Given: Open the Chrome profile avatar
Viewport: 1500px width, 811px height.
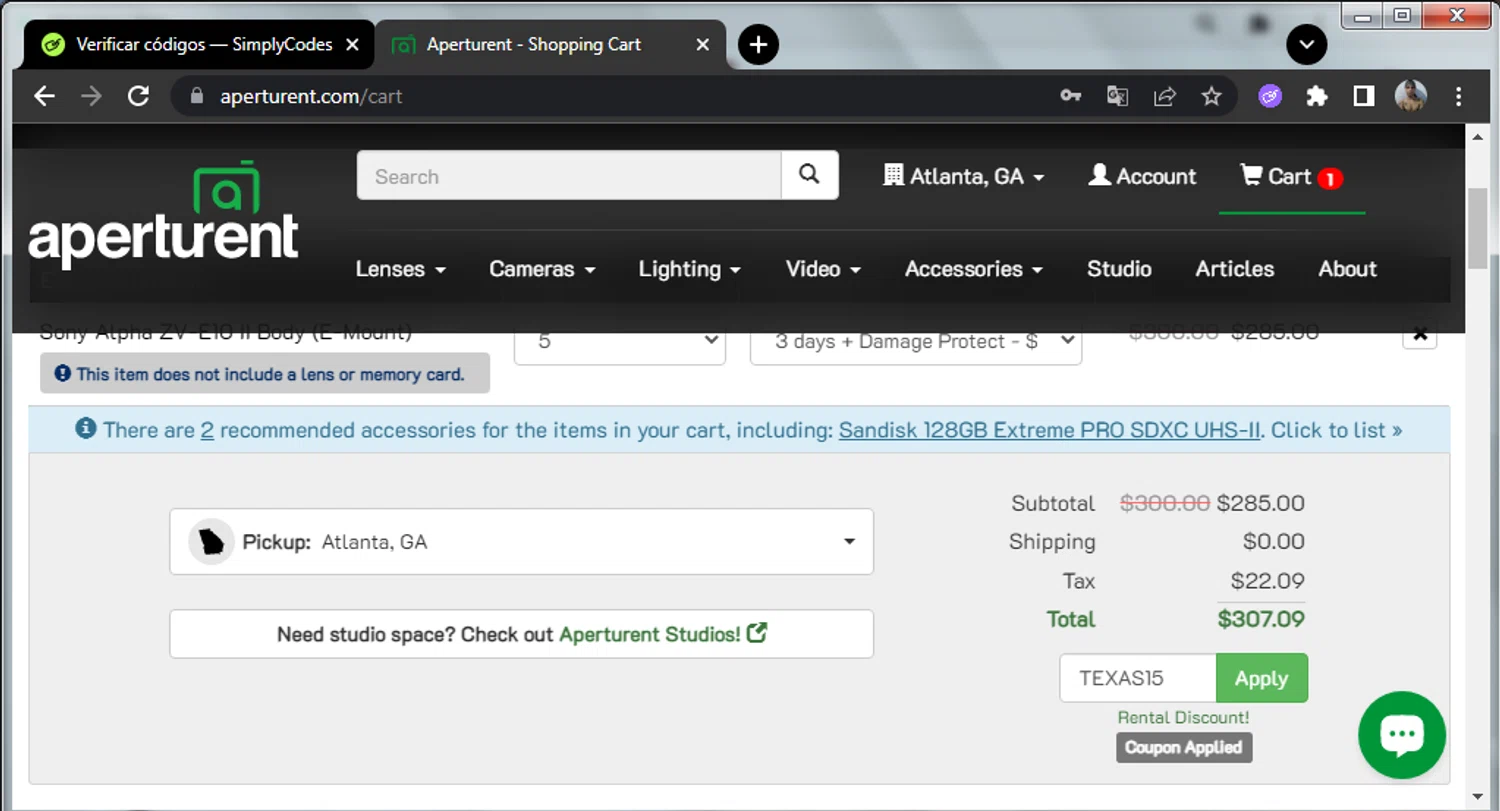Looking at the screenshot, I should pyautogui.click(x=1410, y=96).
